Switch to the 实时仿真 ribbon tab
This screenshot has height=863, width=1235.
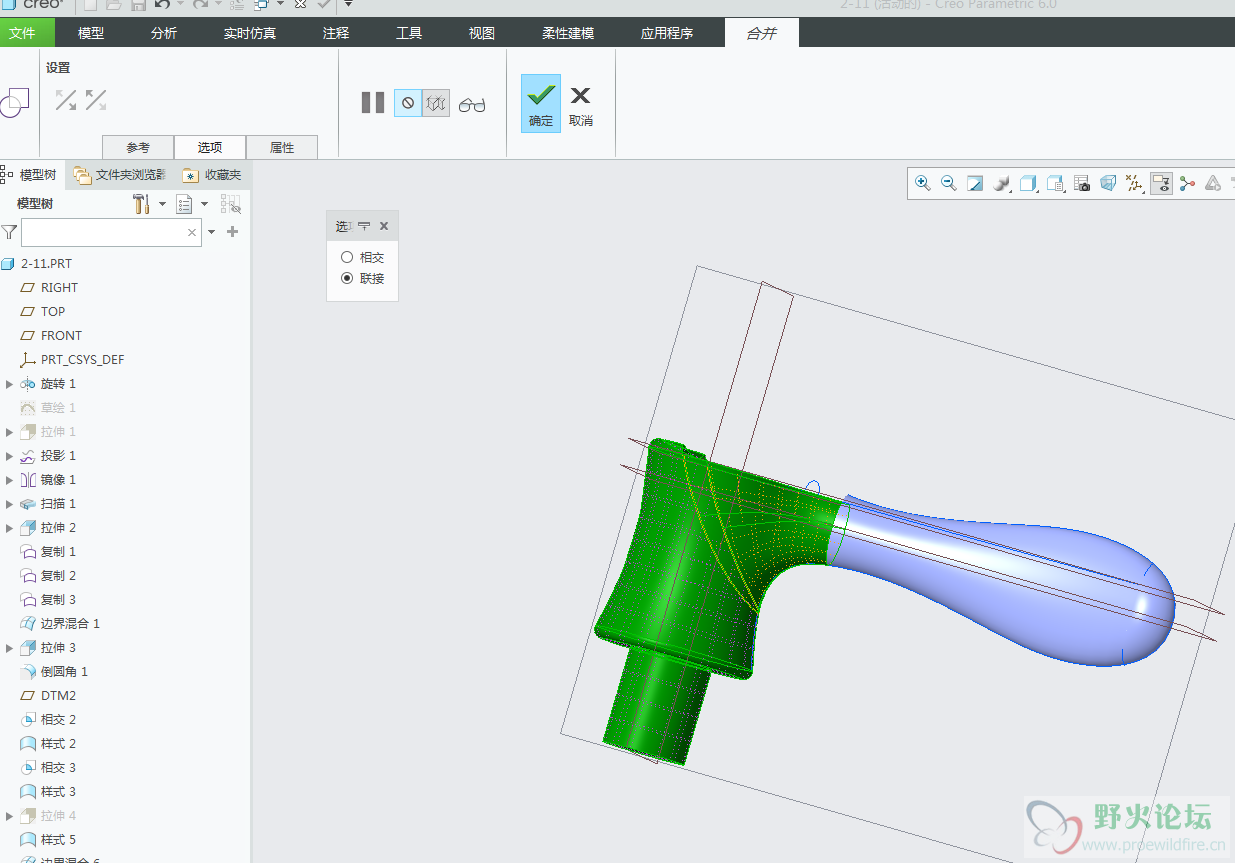pyautogui.click(x=250, y=33)
